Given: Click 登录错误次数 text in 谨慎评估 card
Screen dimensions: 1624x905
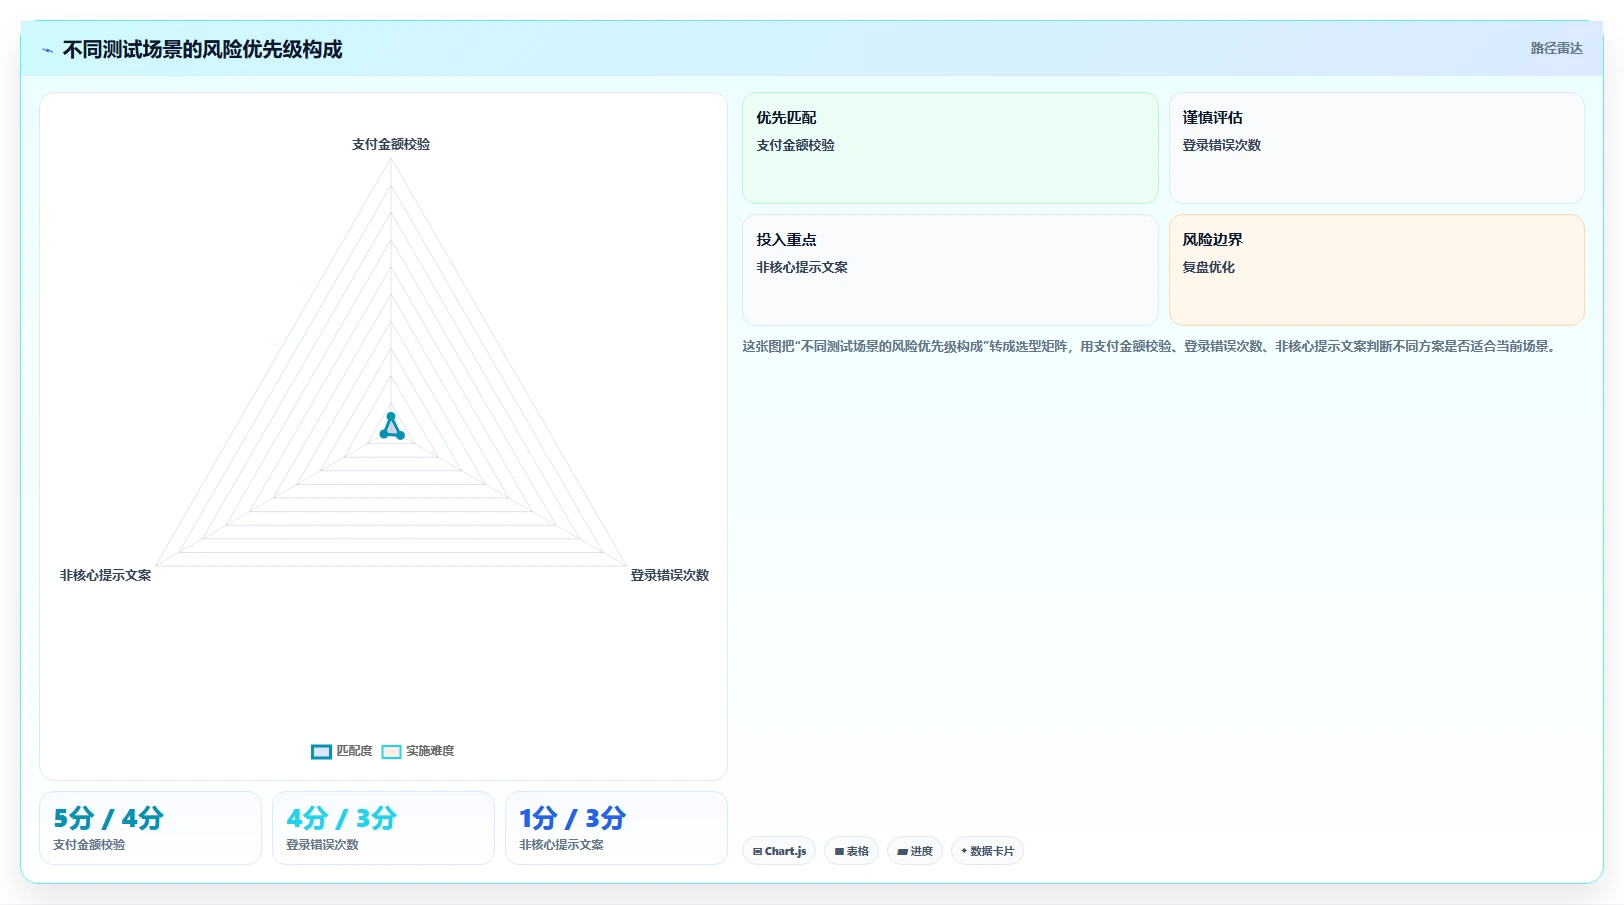Looking at the screenshot, I should 1221,145.
